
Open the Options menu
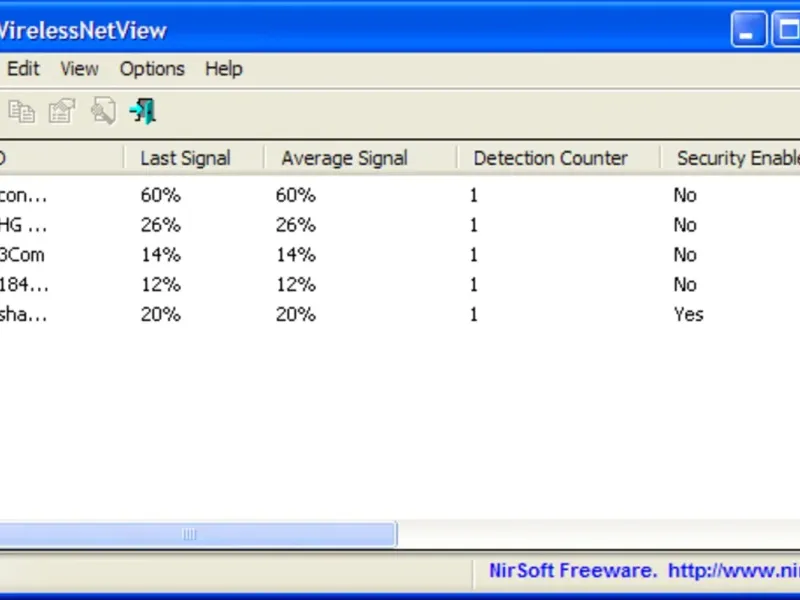[152, 68]
